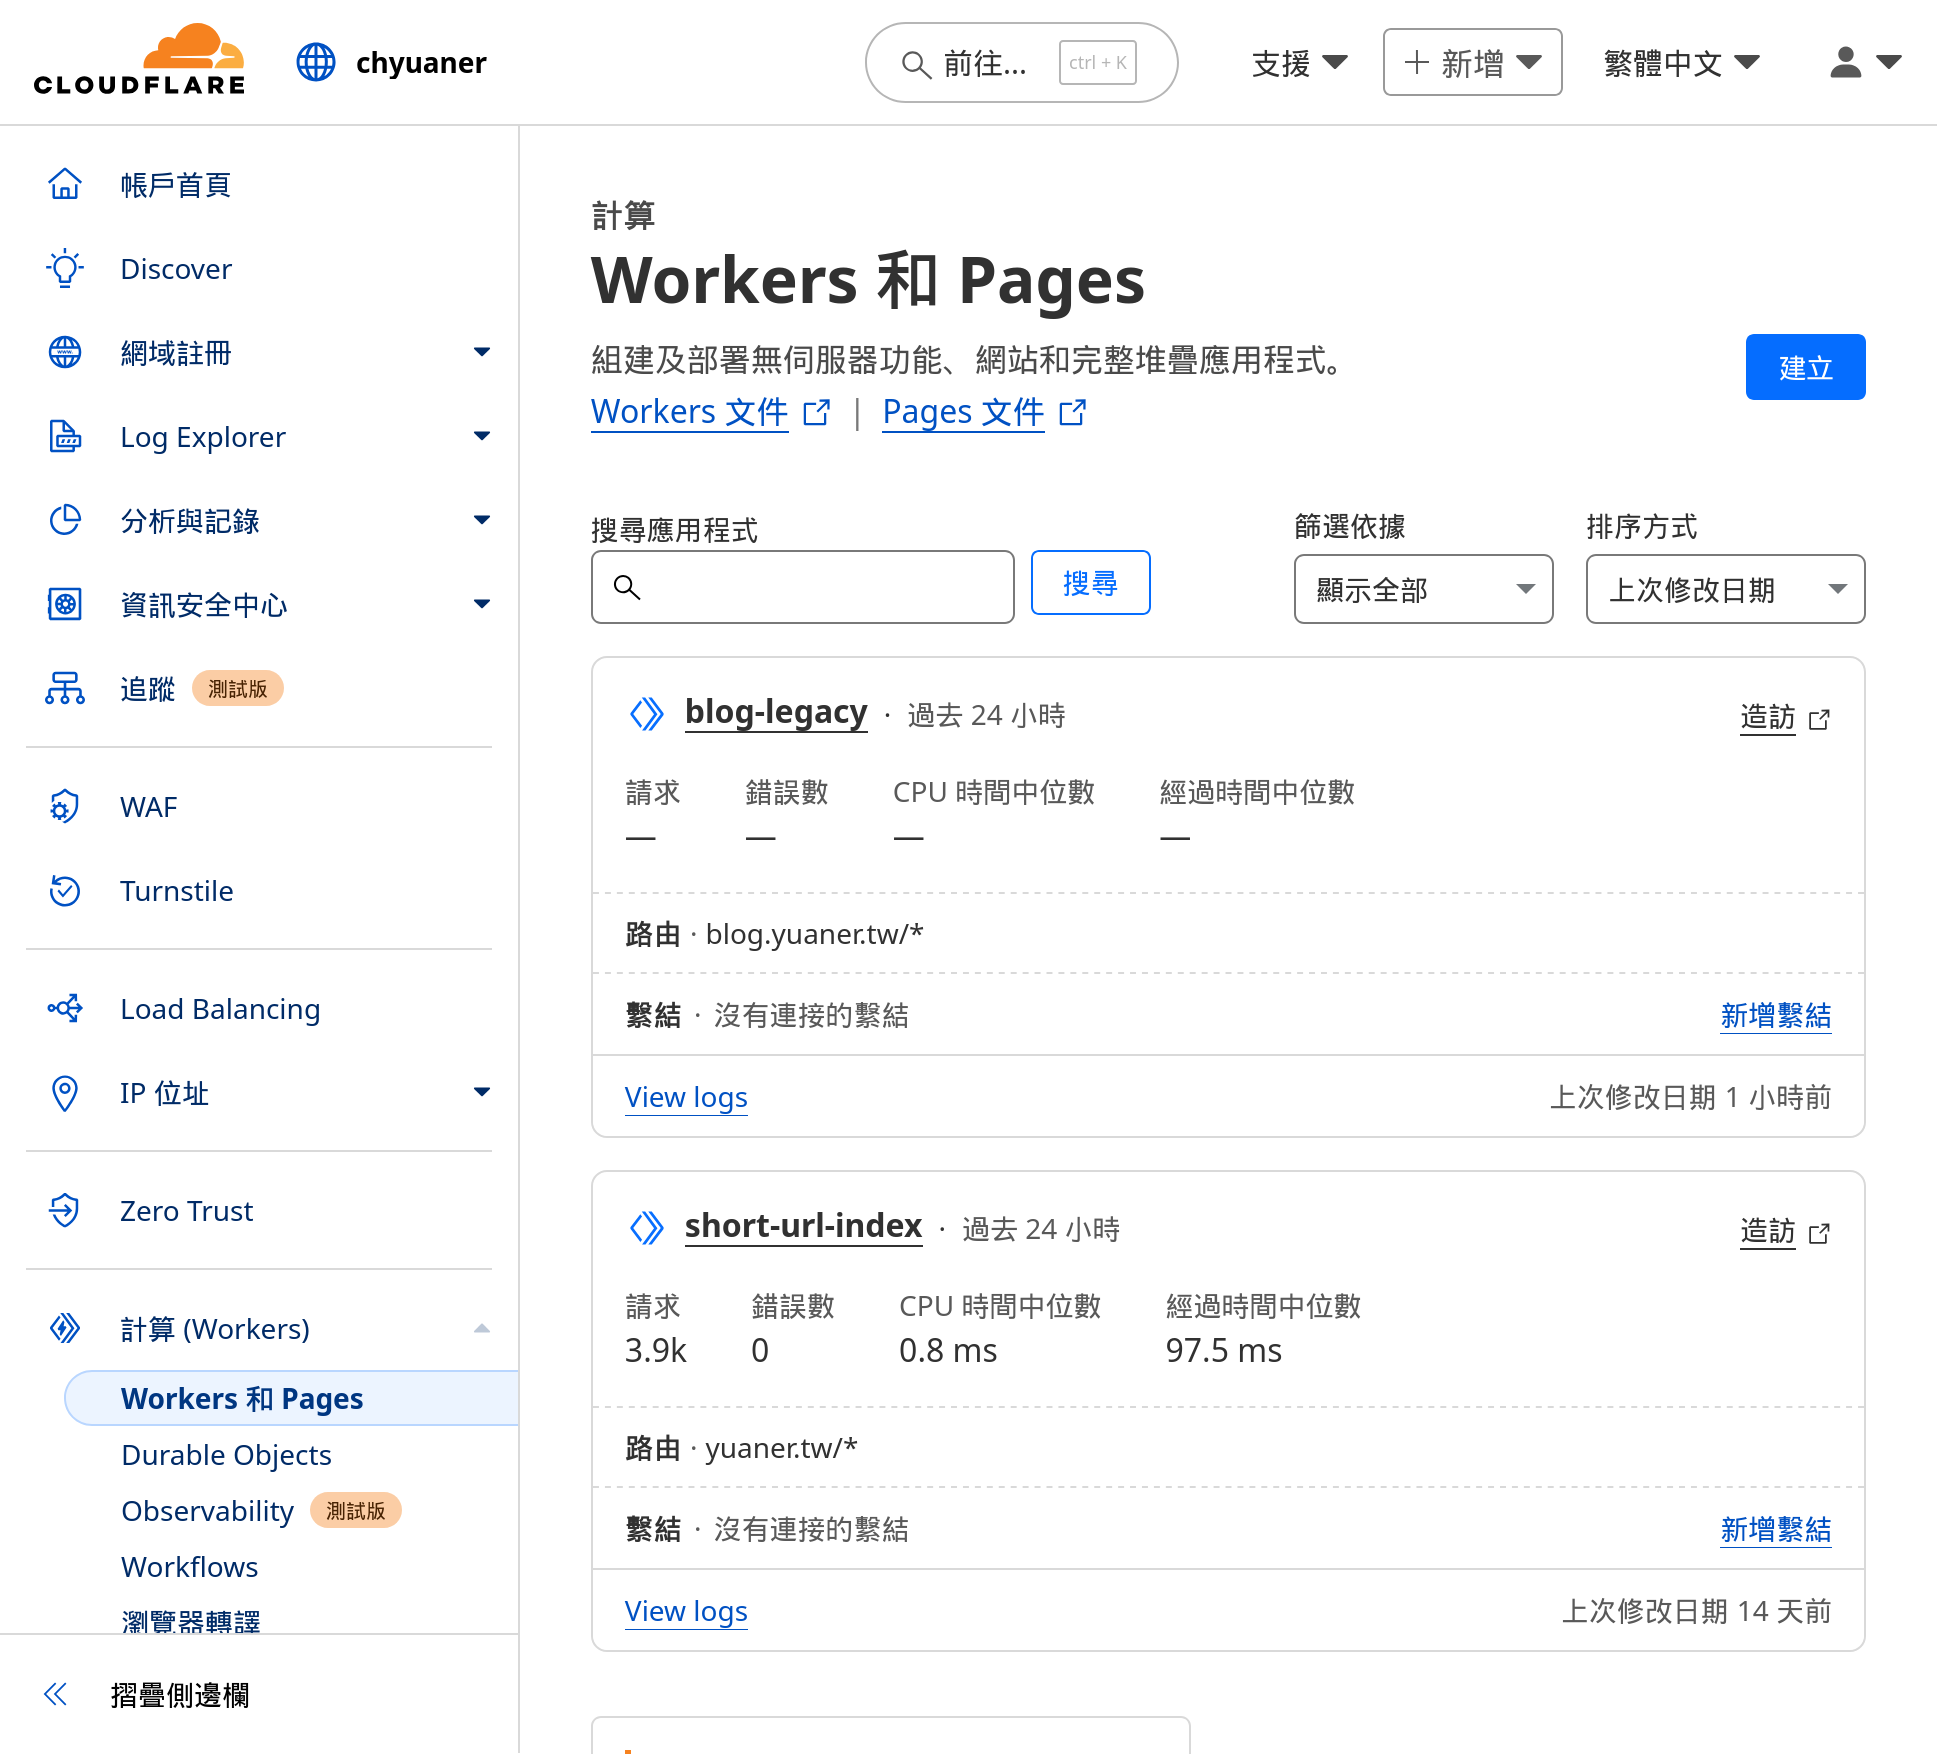
Task: Click the Zero Trust shield icon
Action: [65, 1211]
